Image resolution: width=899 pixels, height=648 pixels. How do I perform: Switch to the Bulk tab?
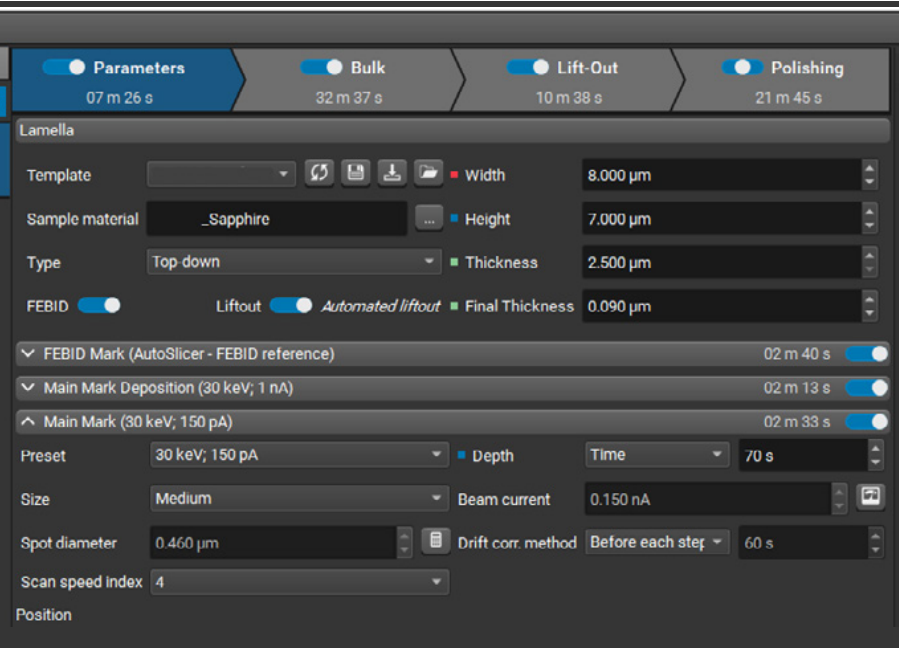pos(345,80)
